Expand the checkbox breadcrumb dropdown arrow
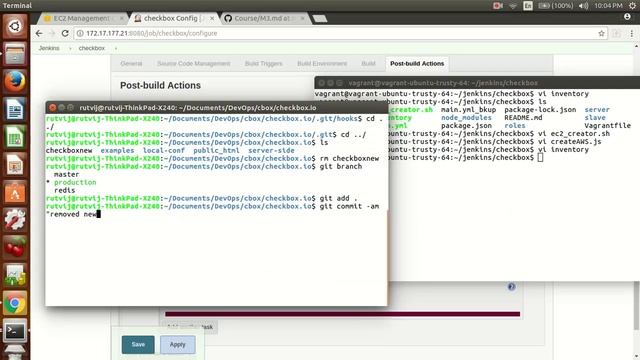 tap(116, 48)
